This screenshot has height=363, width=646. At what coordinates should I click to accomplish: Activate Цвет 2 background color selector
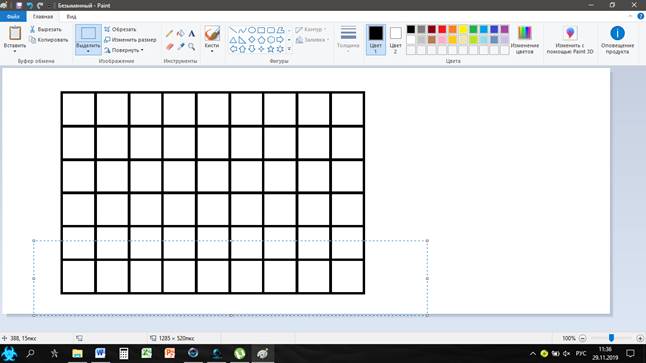tap(396, 40)
